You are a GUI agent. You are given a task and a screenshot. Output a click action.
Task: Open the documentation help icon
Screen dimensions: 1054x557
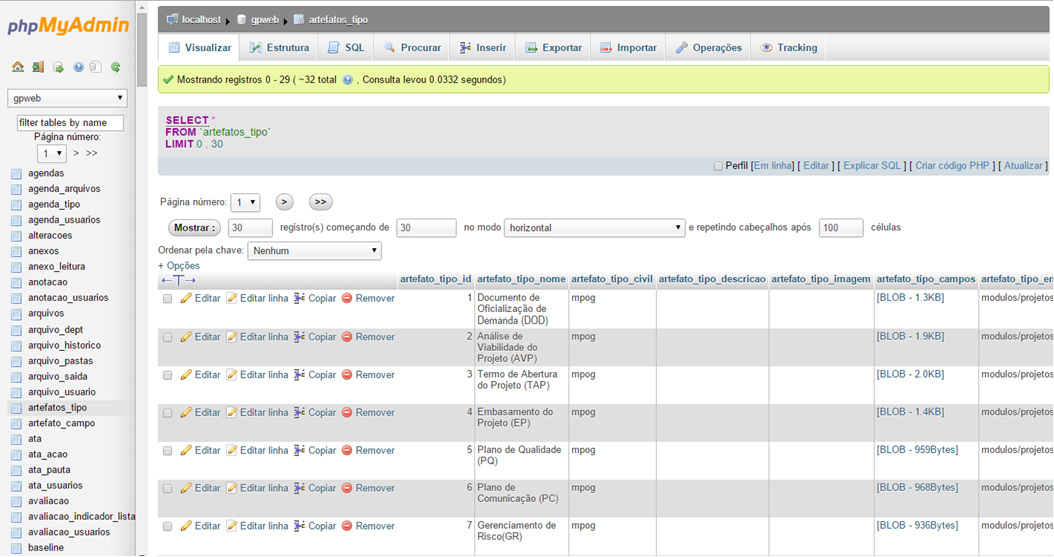click(x=78, y=67)
